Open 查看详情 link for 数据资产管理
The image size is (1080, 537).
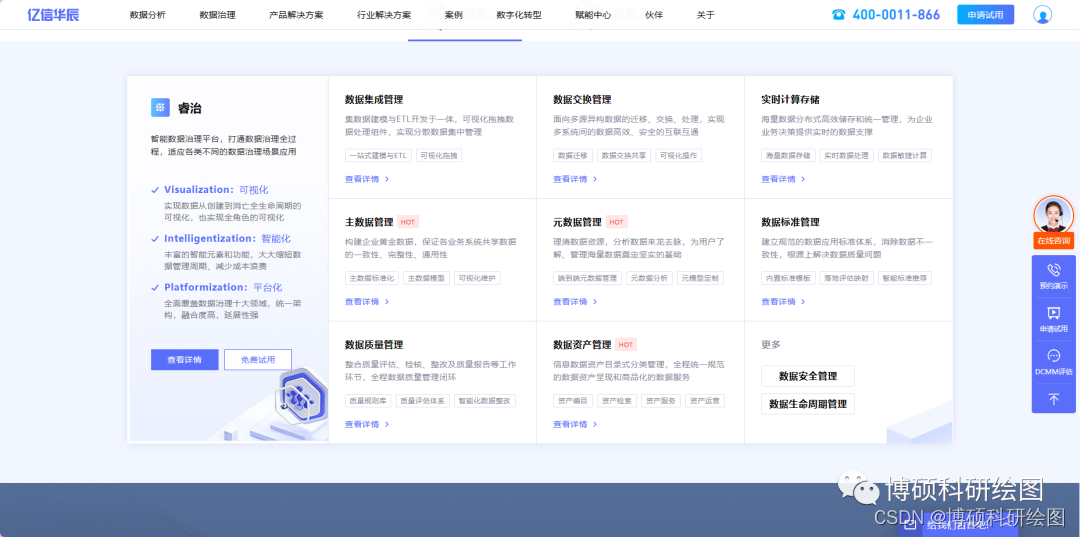tap(570, 424)
